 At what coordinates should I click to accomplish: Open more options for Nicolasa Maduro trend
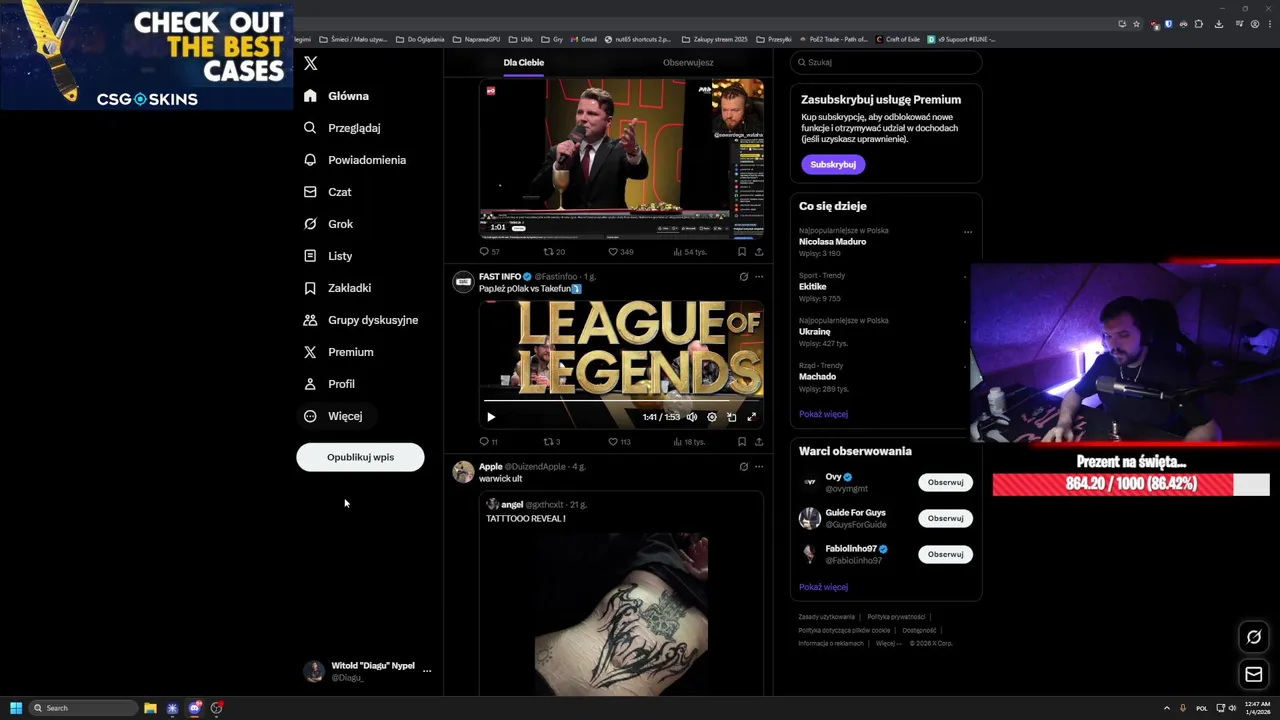[x=967, y=232]
